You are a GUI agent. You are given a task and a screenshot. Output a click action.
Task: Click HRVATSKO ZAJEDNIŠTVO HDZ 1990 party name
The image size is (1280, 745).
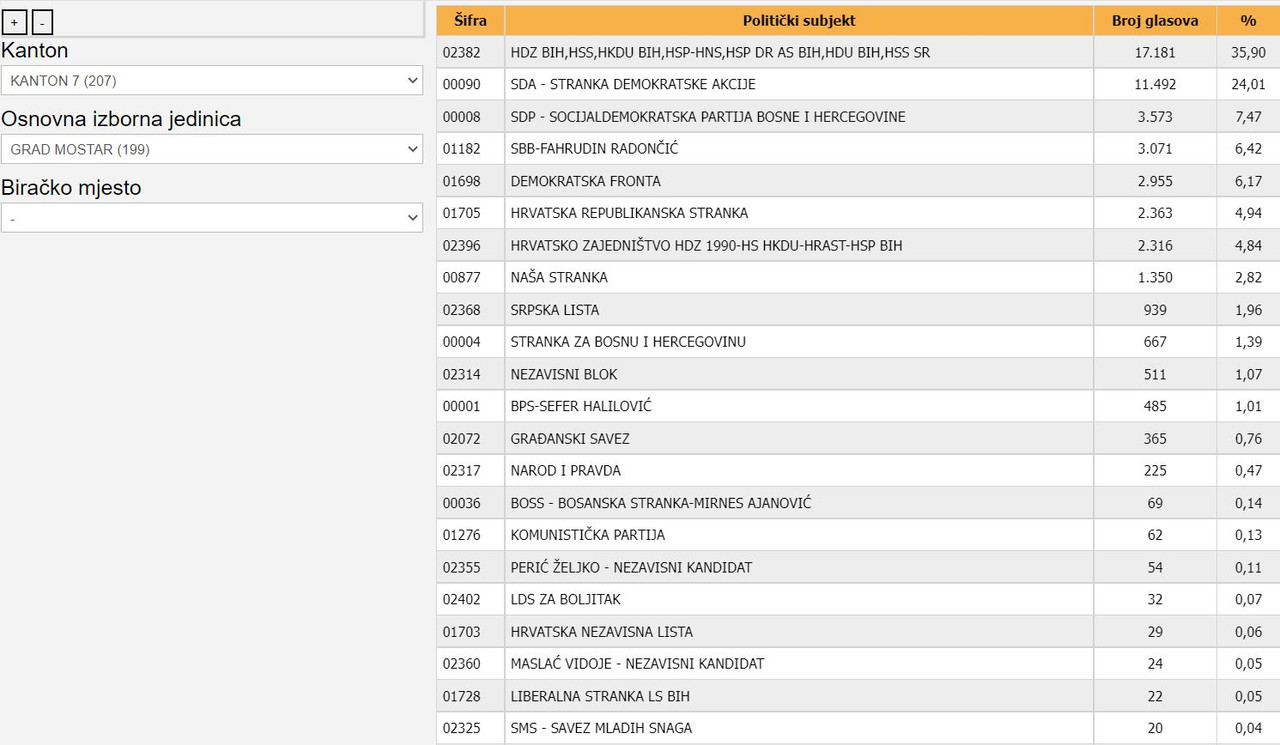click(706, 245)
